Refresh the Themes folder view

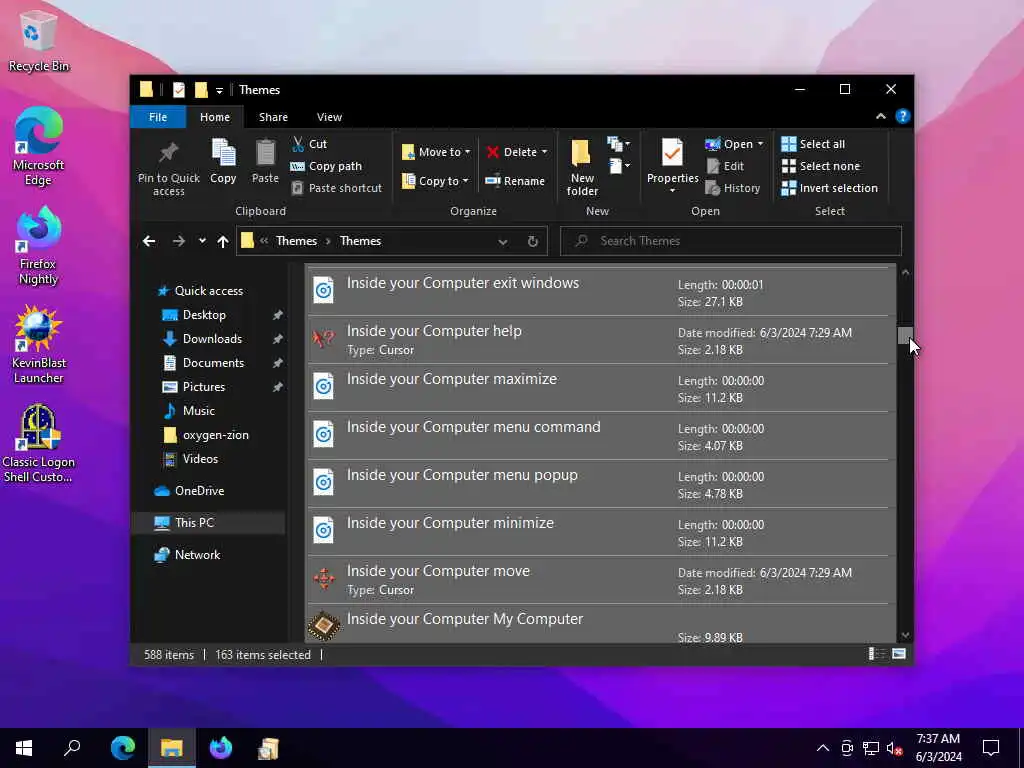533,241
